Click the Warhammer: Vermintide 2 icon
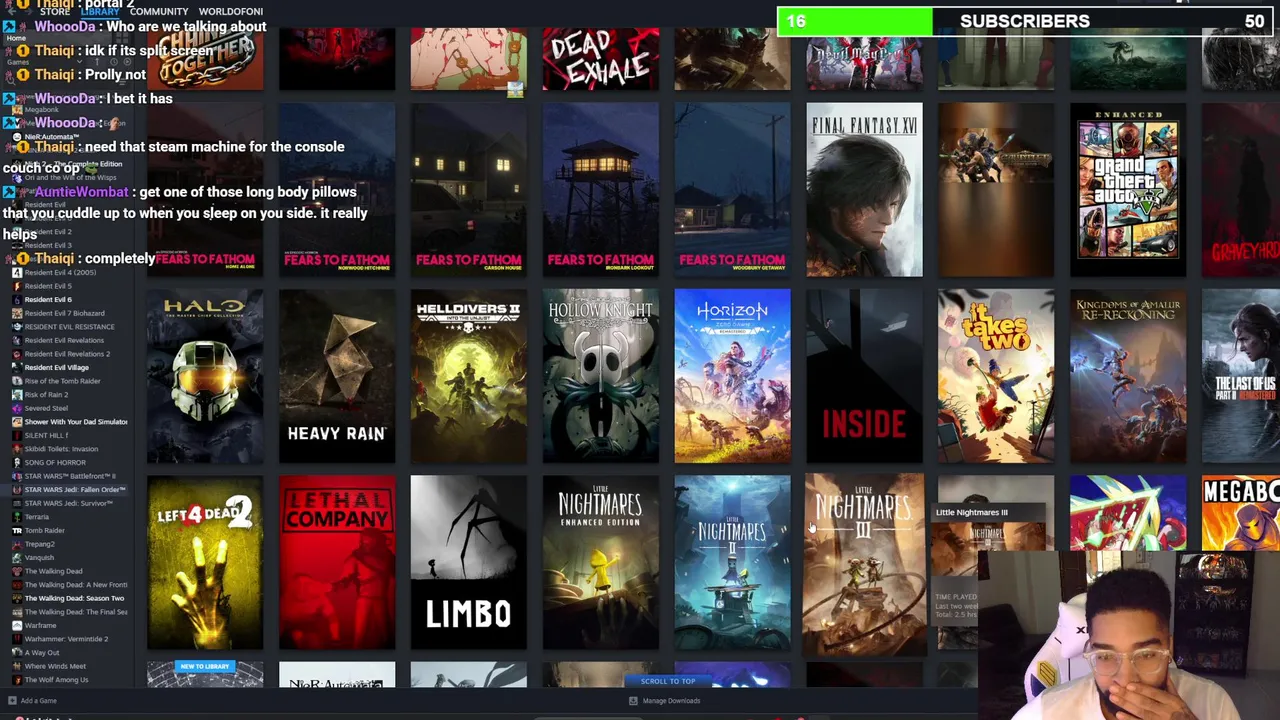The width and height of the screenshot is (1280, 720). pyautogui.click(x=17, y=639)
